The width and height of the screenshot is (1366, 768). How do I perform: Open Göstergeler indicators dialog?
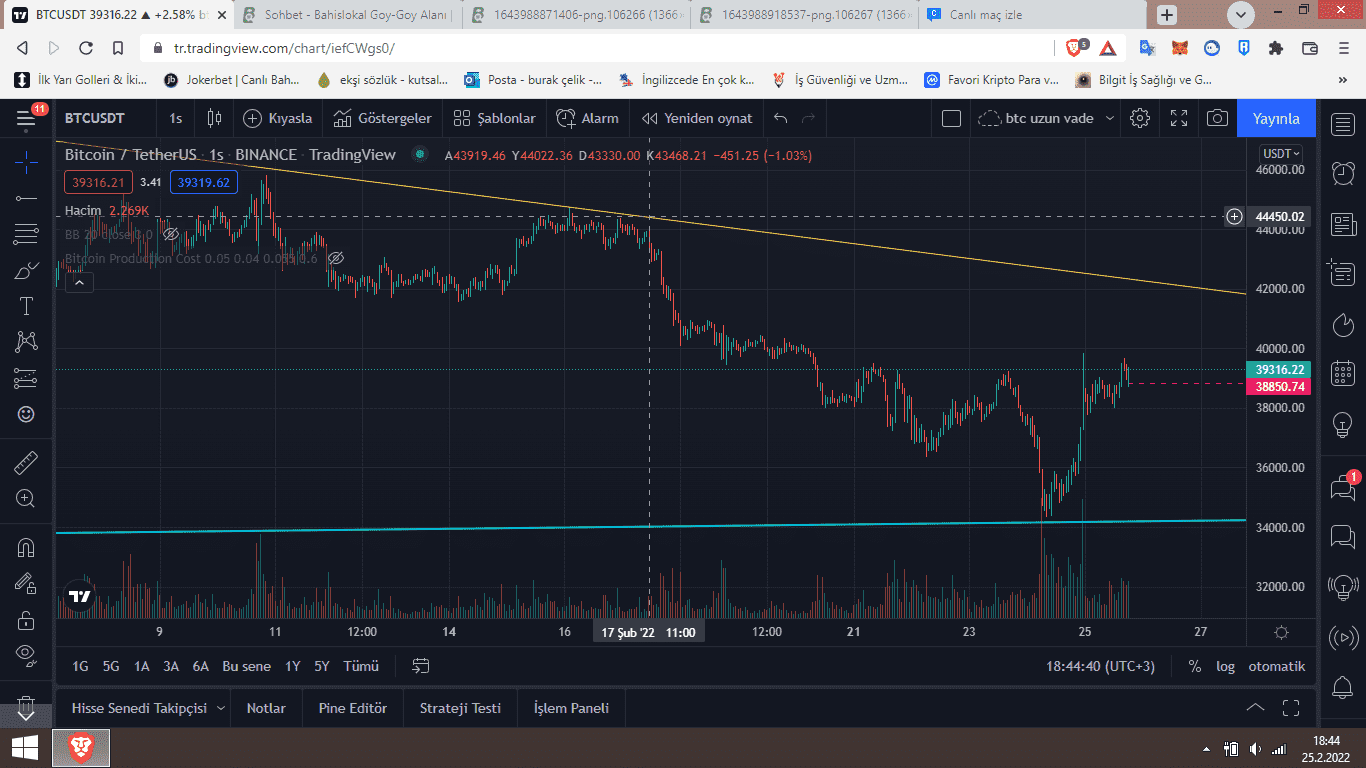(383, 118)
